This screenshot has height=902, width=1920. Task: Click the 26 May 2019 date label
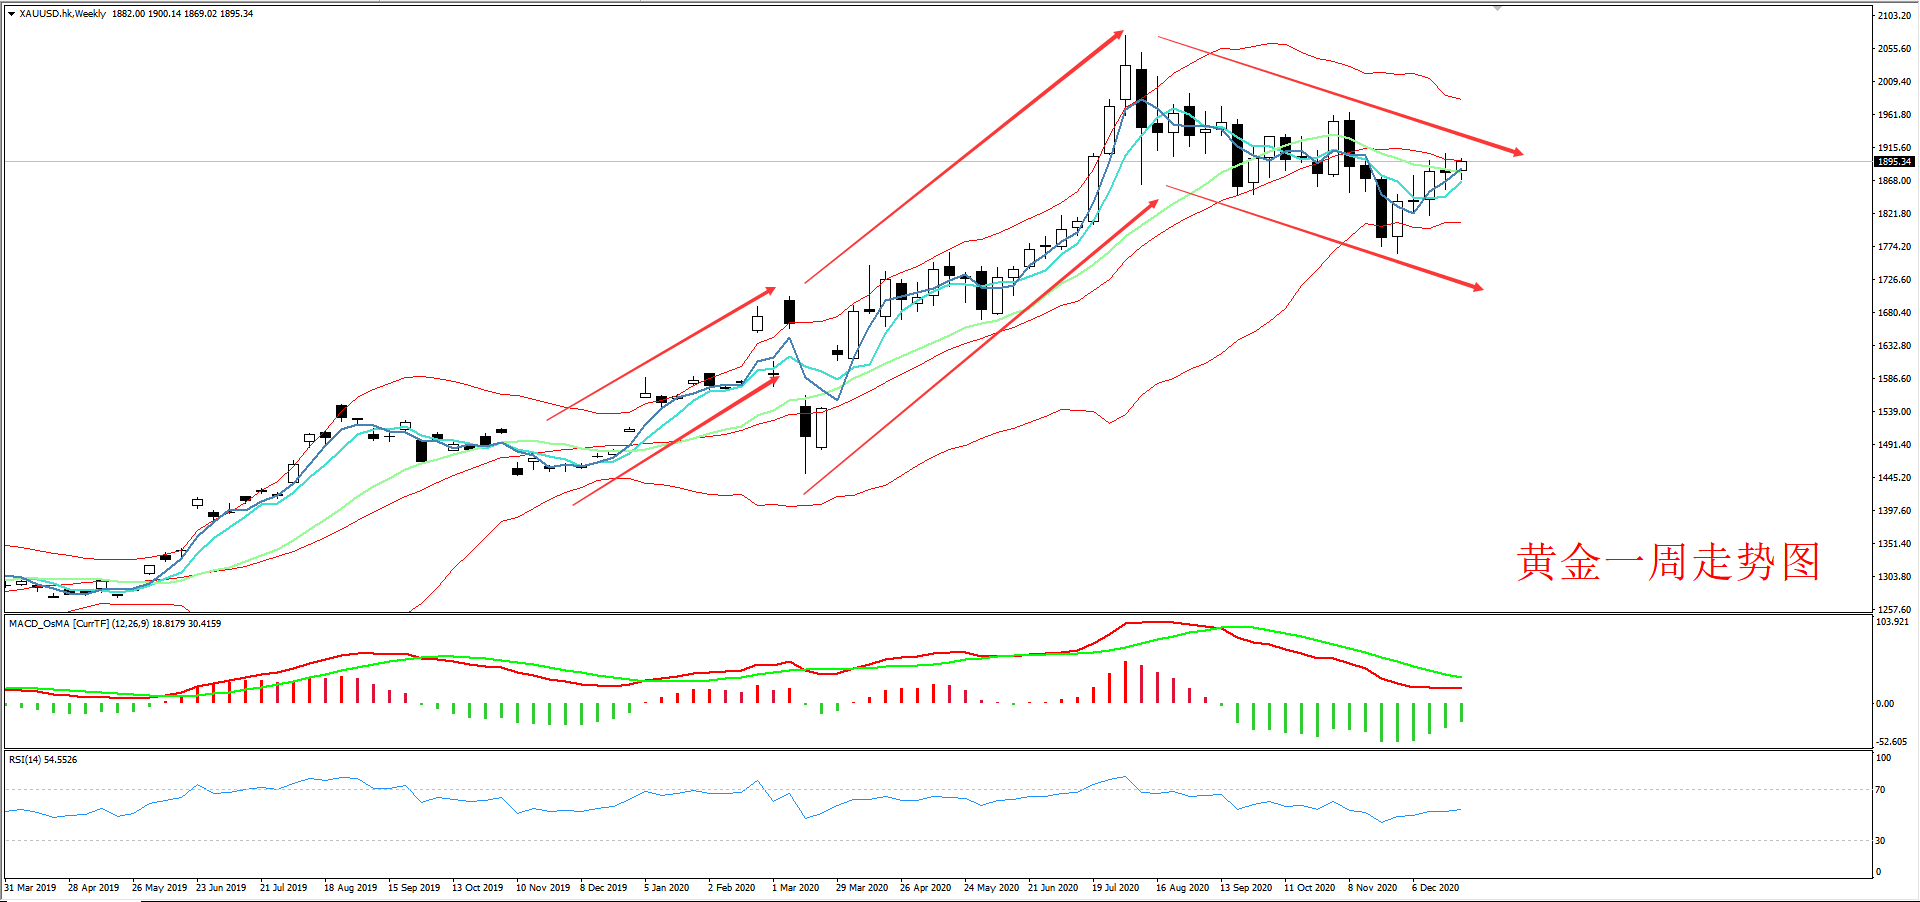159,887
